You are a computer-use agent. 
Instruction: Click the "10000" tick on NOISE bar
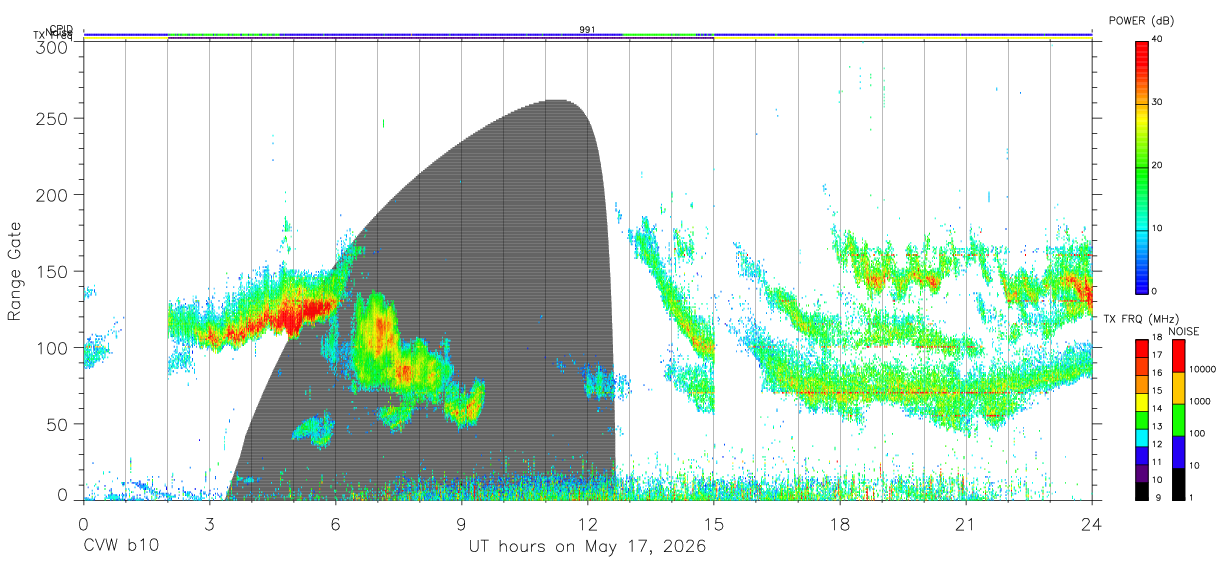coord(1202,371)
